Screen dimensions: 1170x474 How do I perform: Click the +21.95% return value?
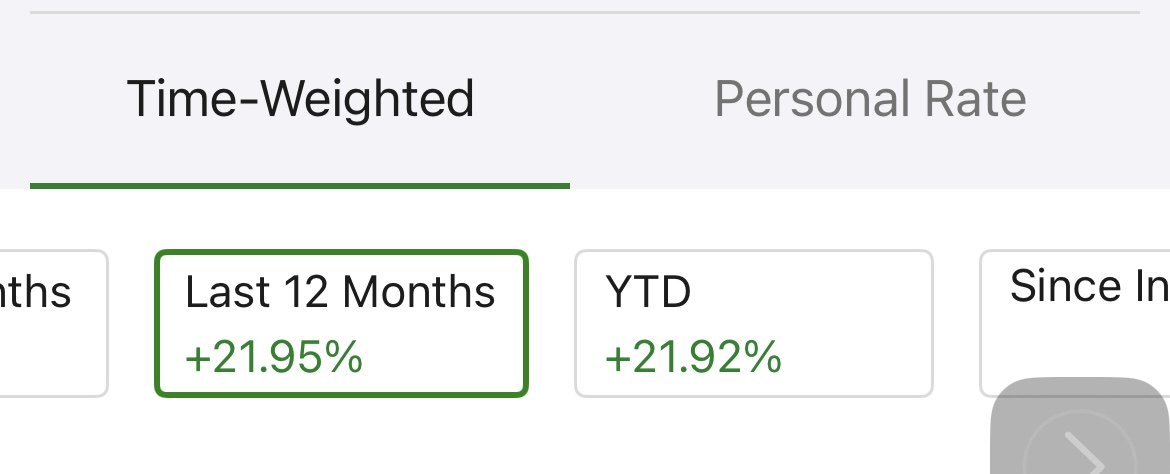tap(274, 357)
